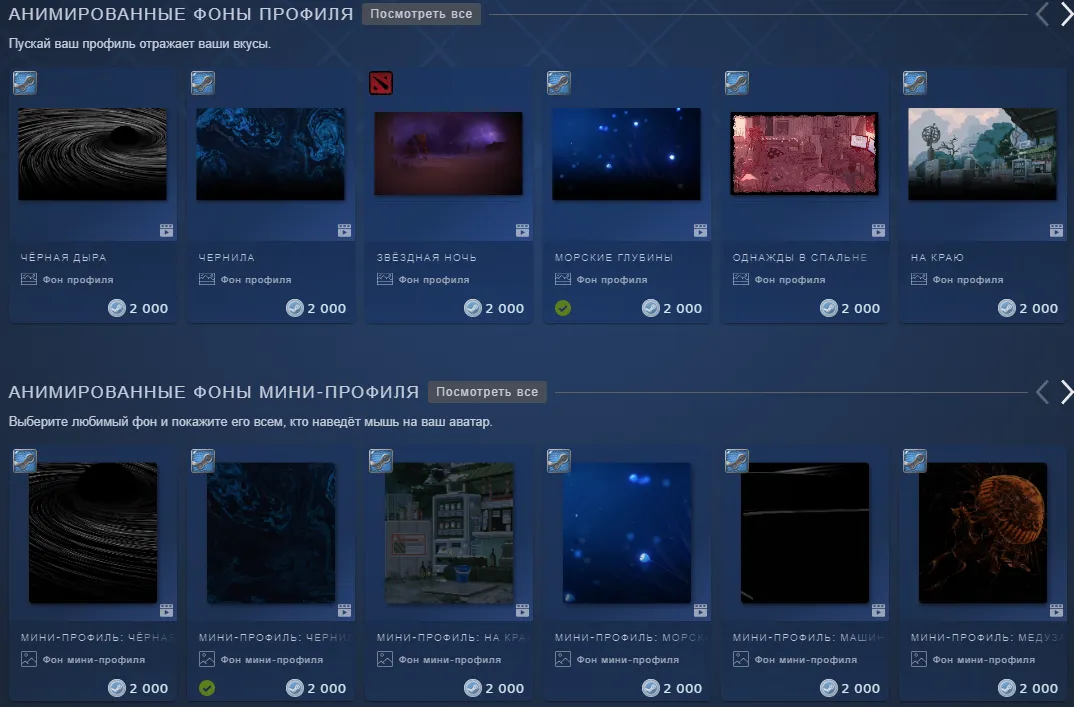Click Анимированные фоны мини-профиля heading
This screenshot has height=707, width=1074.
point(214,392)
